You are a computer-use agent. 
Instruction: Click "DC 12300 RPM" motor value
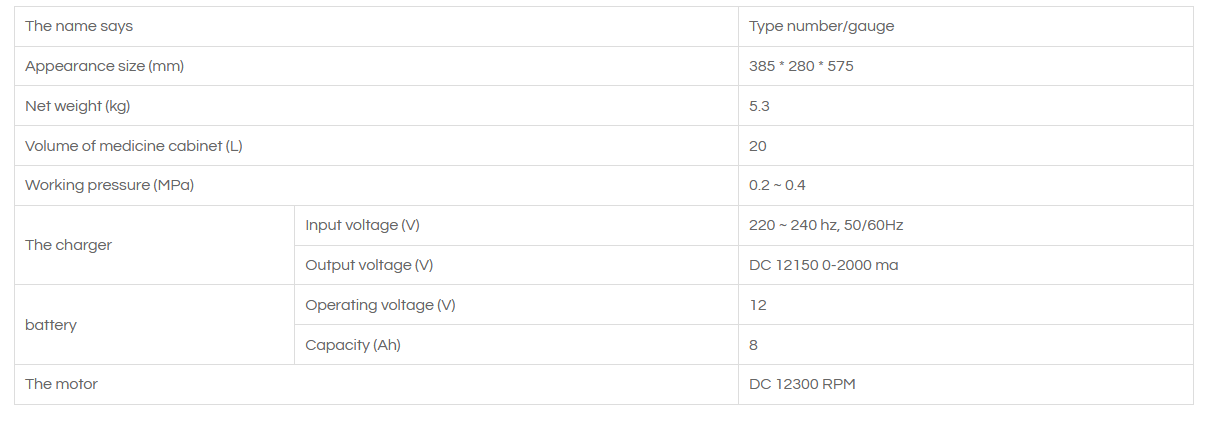(802, 384)
